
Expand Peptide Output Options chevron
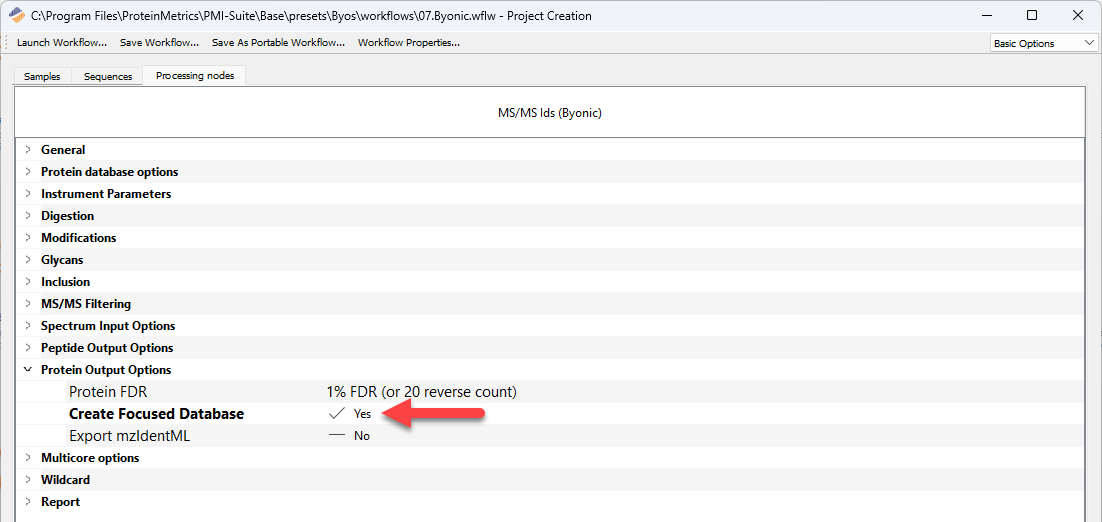tap(27, 348)
